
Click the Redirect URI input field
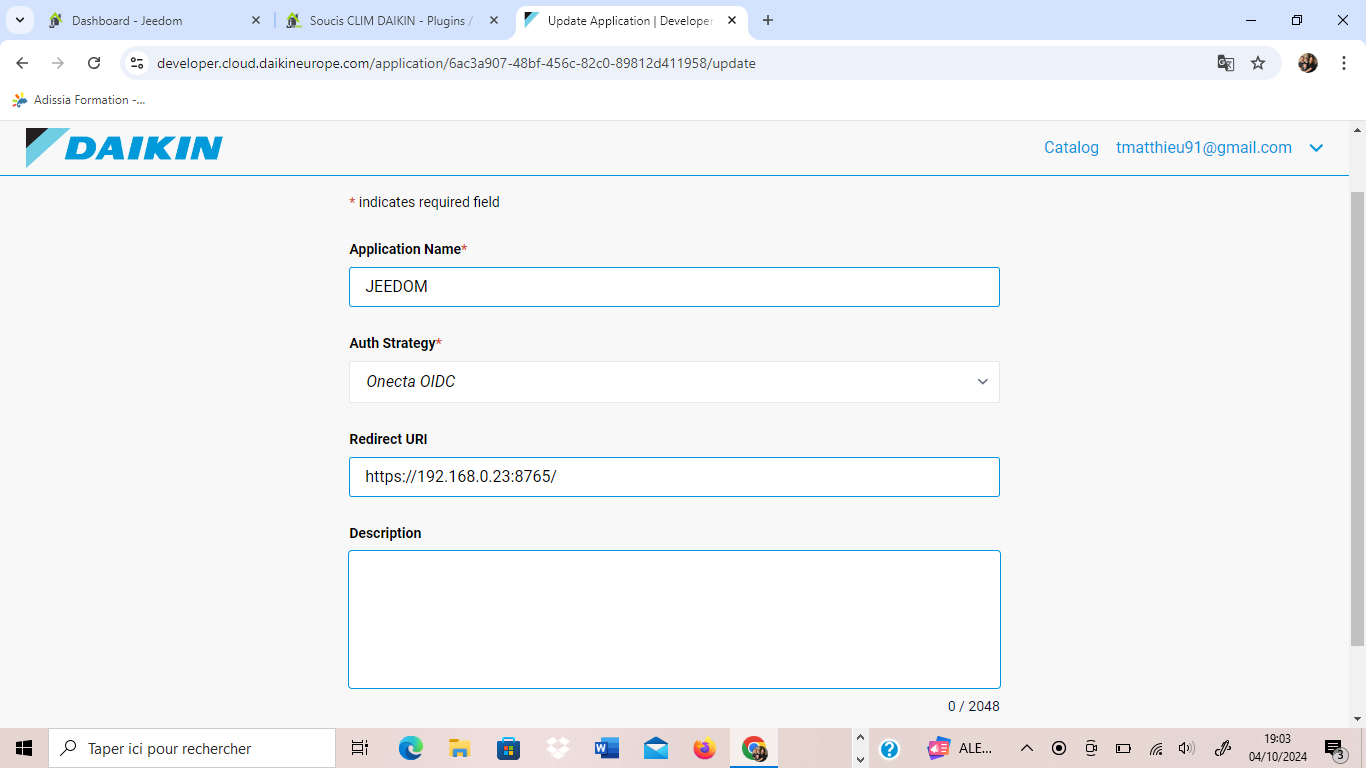pyautogui.click(x=674, y=477)
